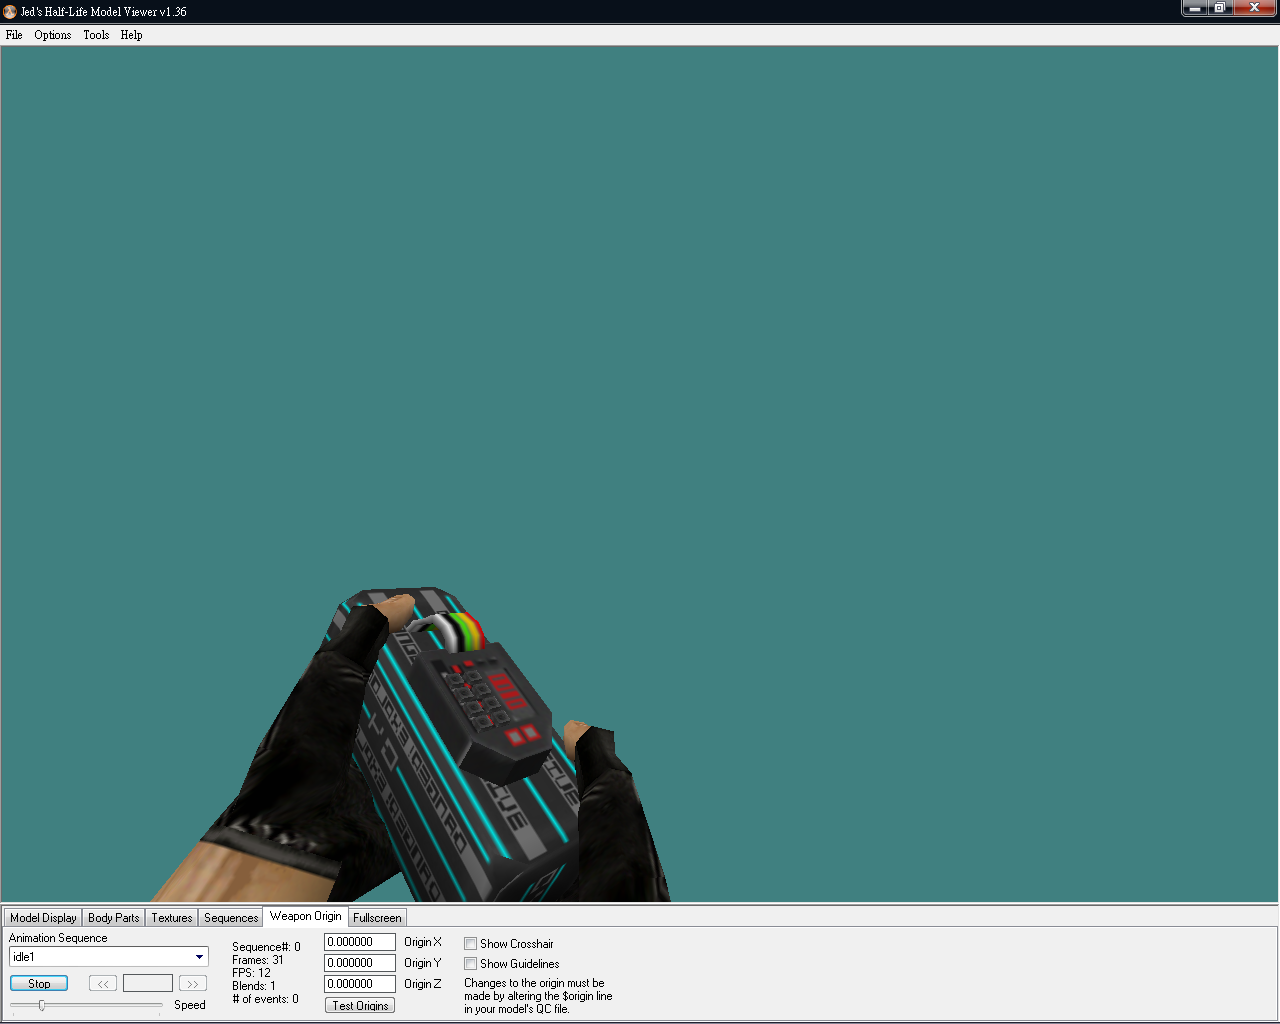Click the 'Sequence#: 0' text
This screenshot has height=1024, width=1280.
click(266, 947)
